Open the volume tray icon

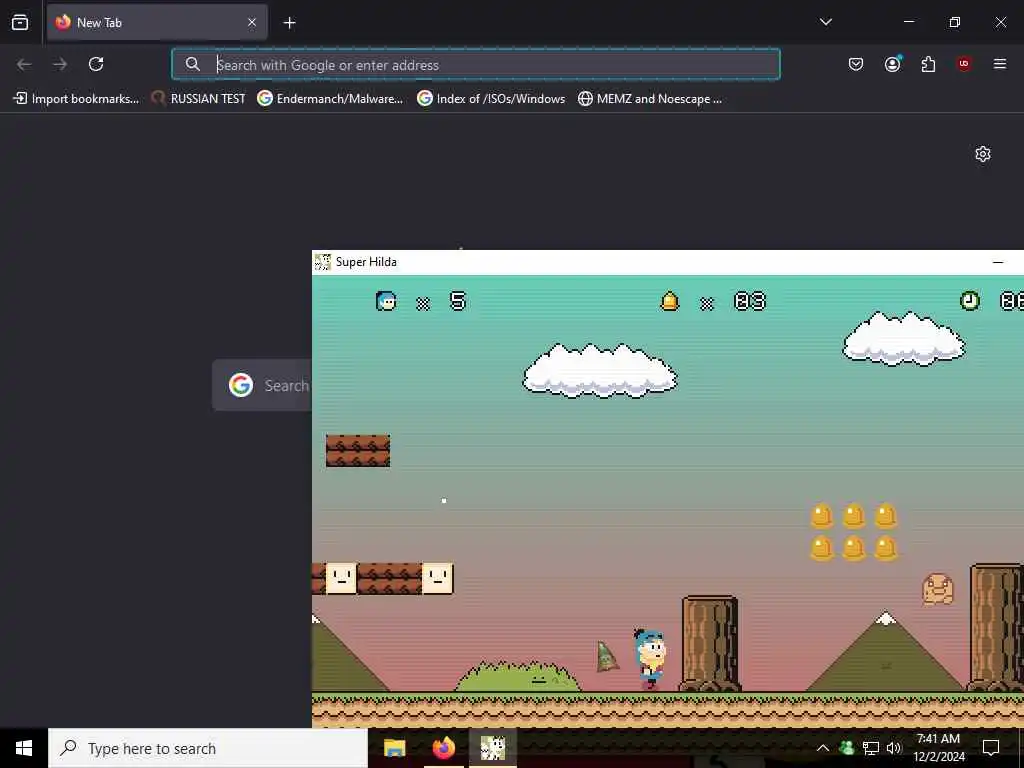coord(894,748)
